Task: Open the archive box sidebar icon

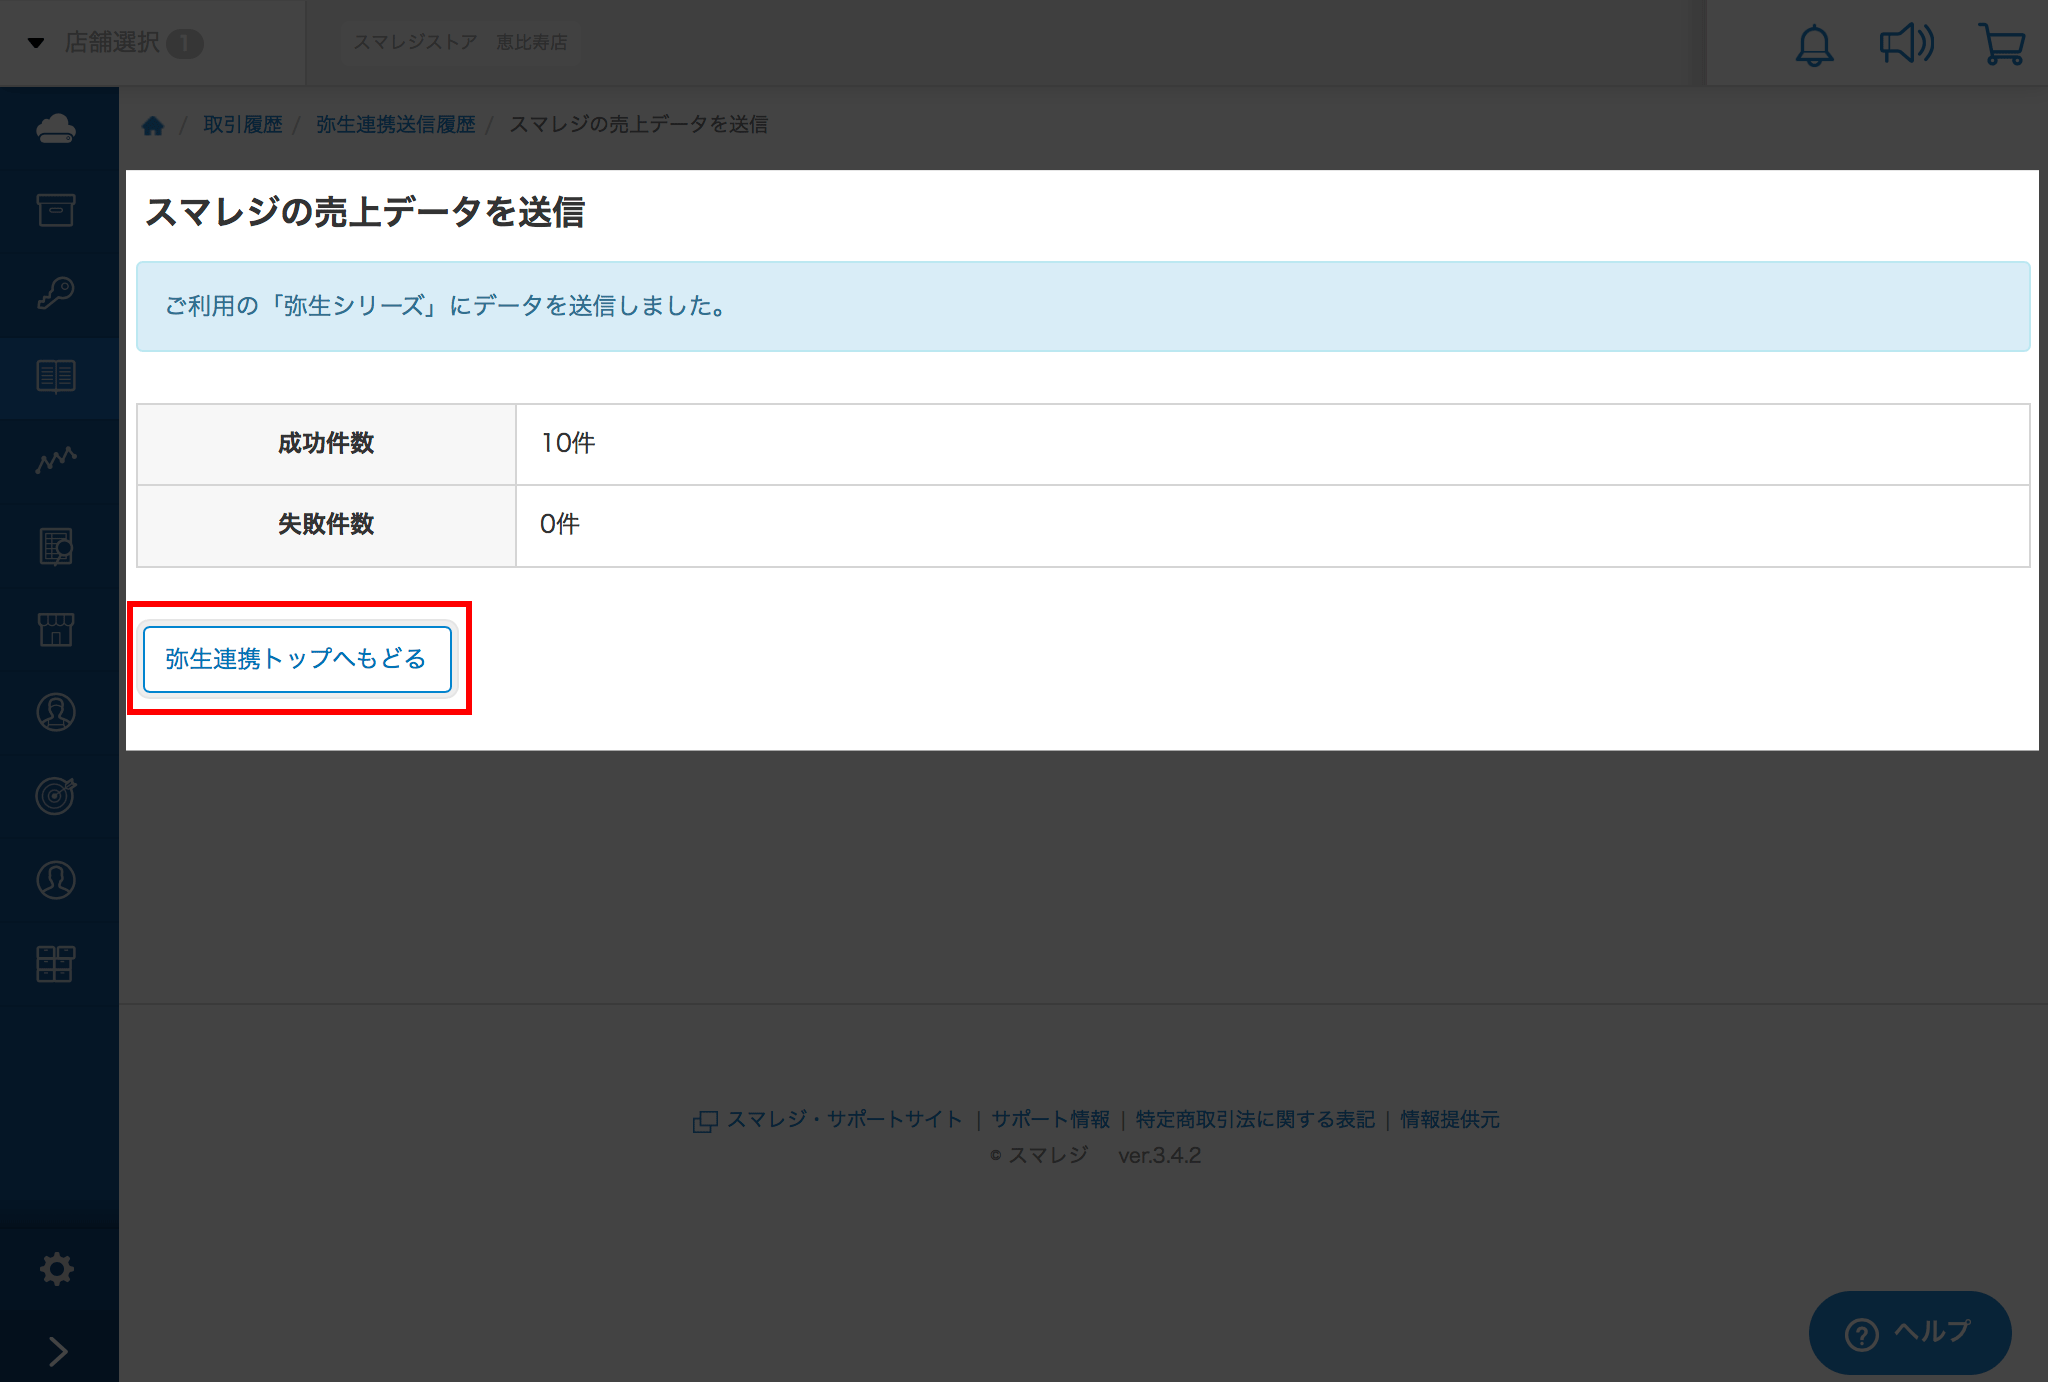Action: 56,210
